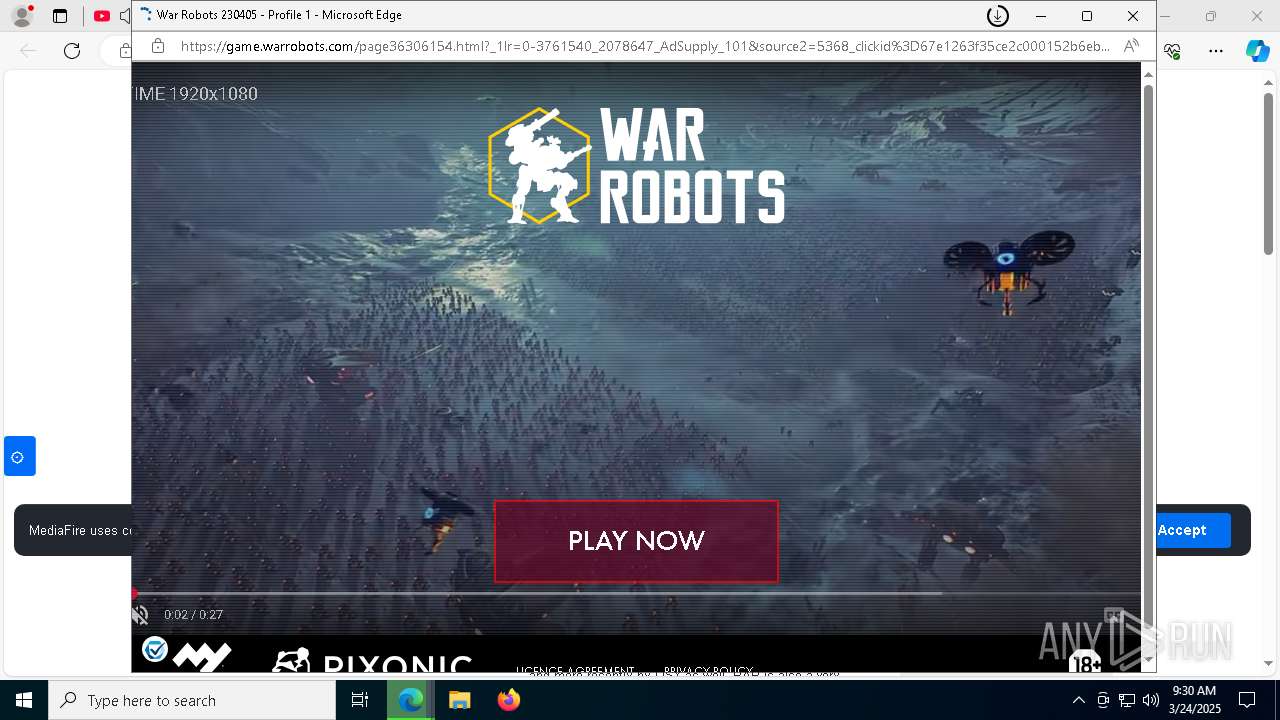1280x720 pixels.
Task: Seek in the video progress bar
Action: click(636, 593)
